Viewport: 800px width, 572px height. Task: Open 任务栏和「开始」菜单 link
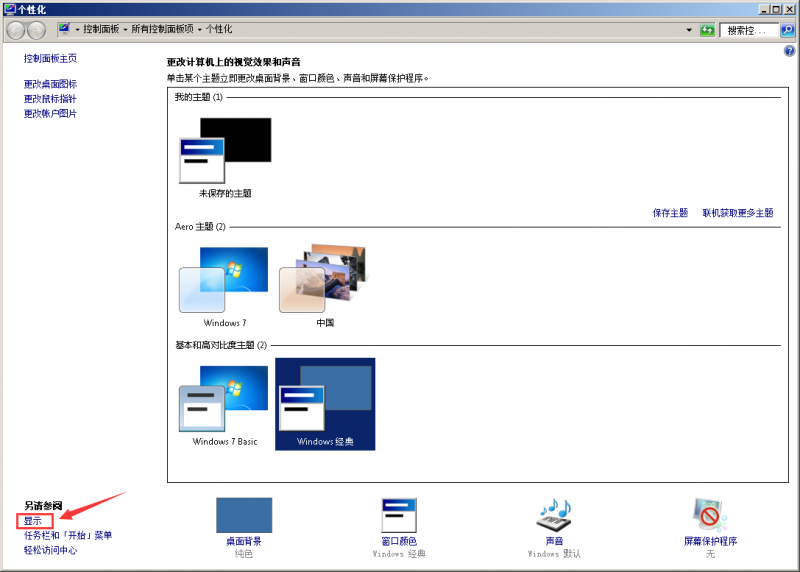click(67, 535)
